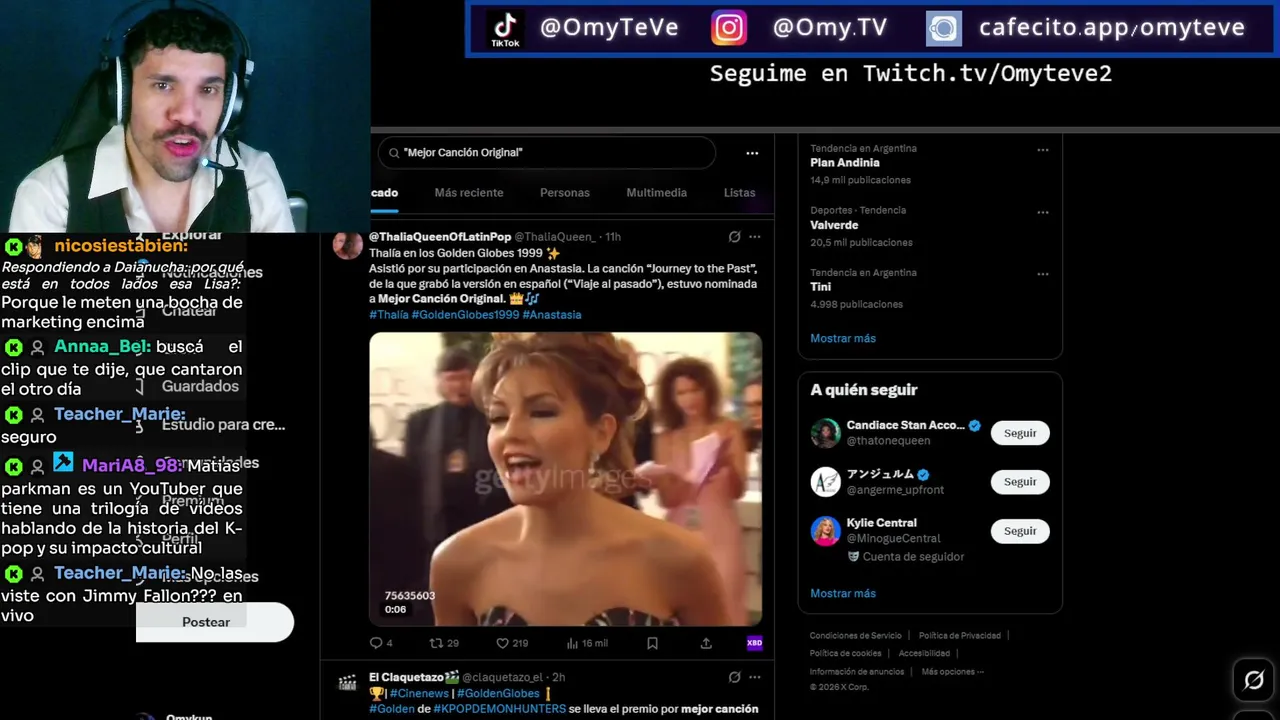Open Thalia post author avatar
The height and width of the screenshot is (720, 1280).
tap(347, 245)
